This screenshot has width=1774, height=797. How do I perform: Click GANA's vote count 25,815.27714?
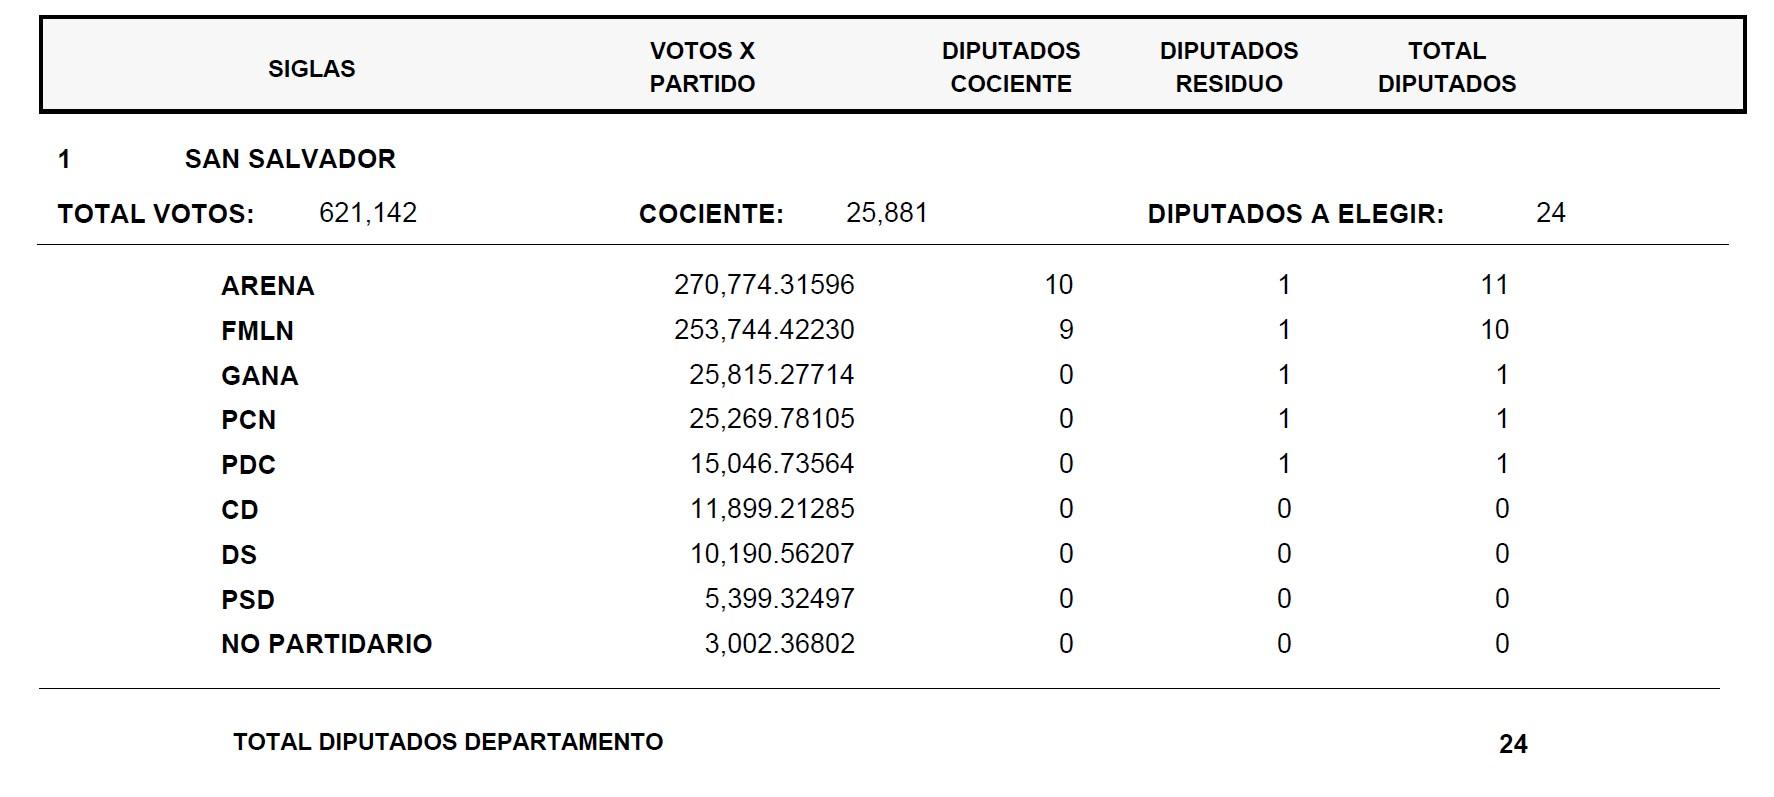pos(771,375)
